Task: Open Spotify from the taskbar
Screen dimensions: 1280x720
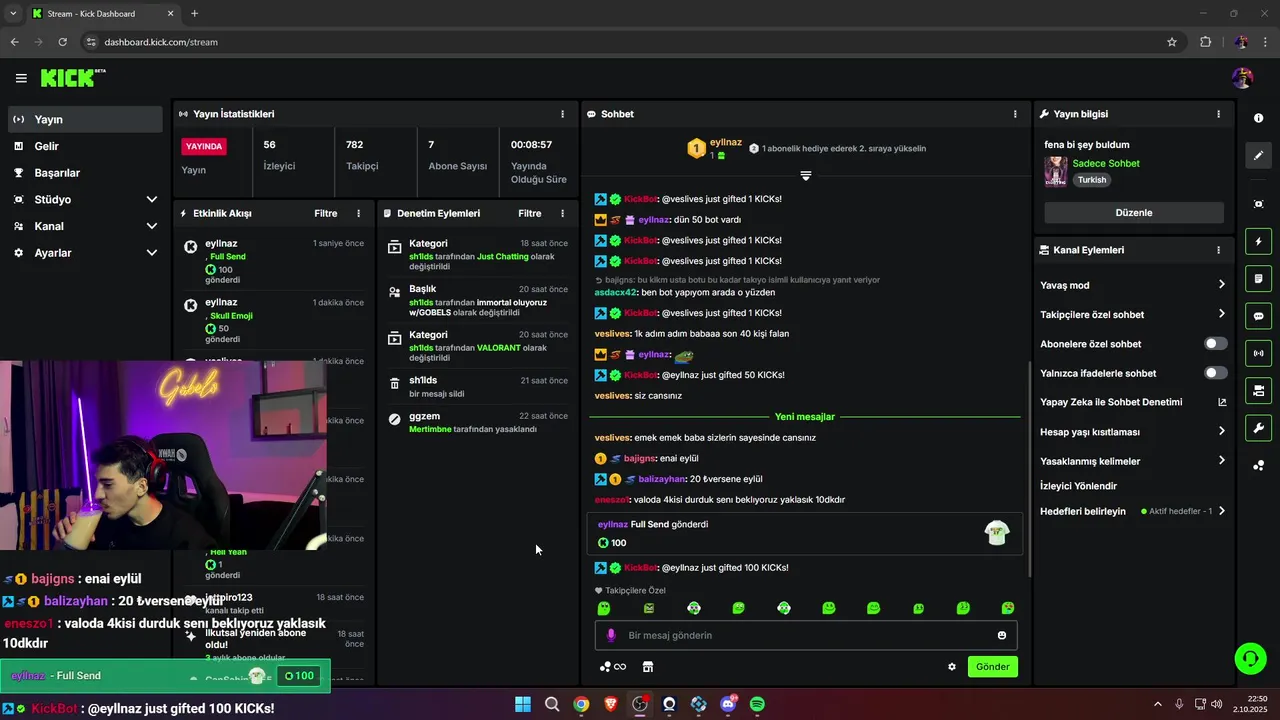Action: click(757, 704)
